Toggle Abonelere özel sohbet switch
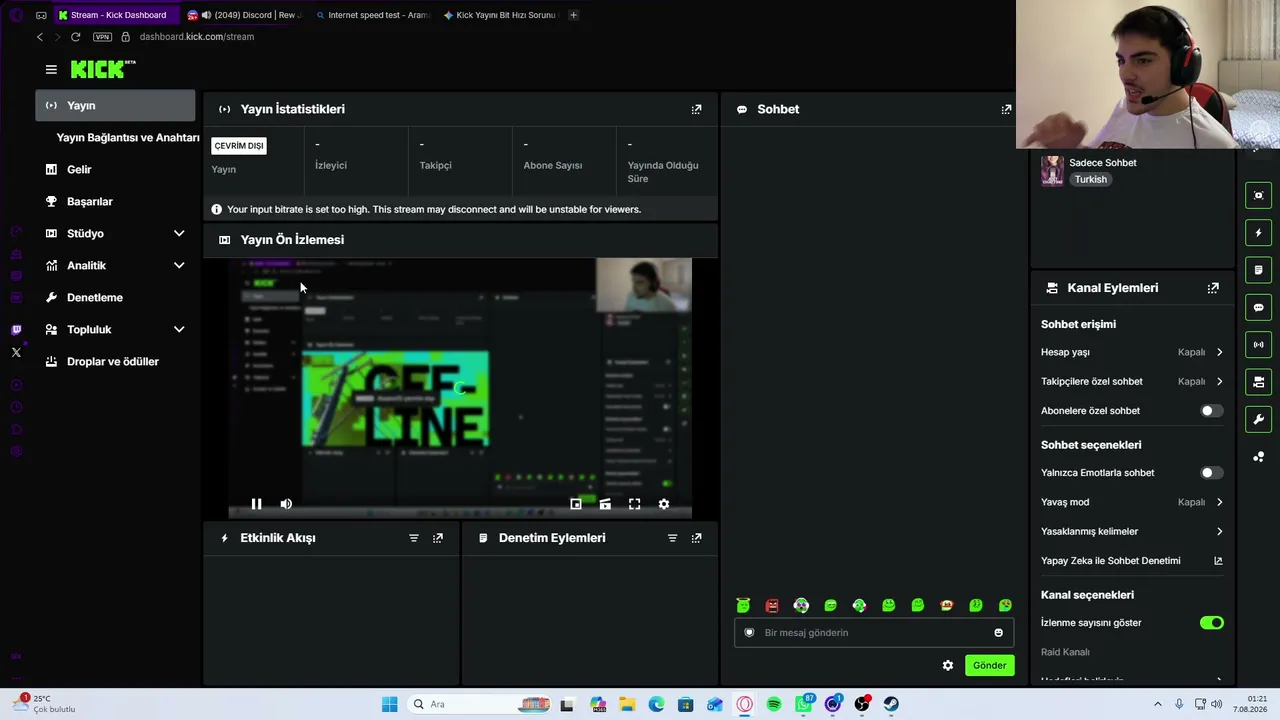 point(1211,411)
